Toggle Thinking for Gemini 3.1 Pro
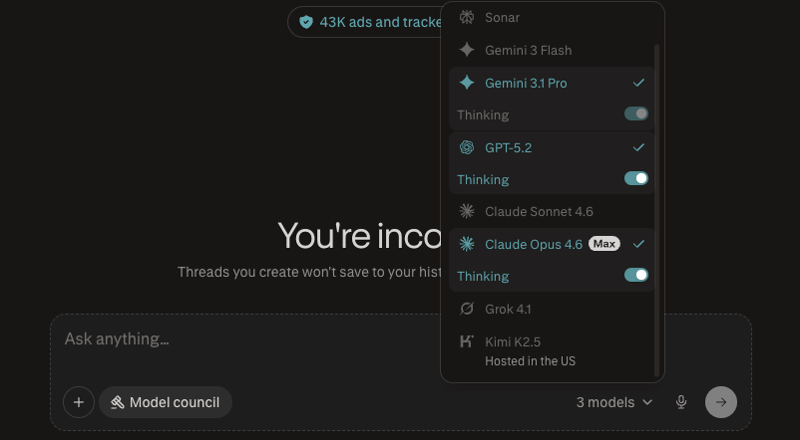 636,114
